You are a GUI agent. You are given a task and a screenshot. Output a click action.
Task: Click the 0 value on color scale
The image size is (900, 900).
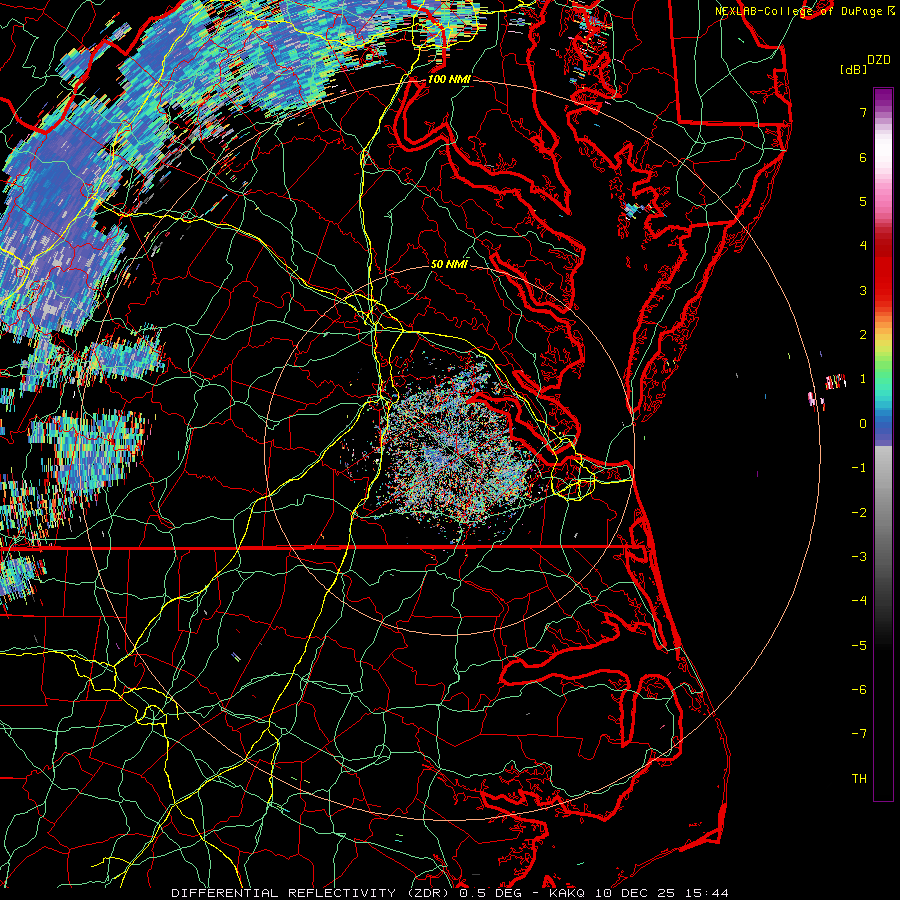click(x=863, y=424)
